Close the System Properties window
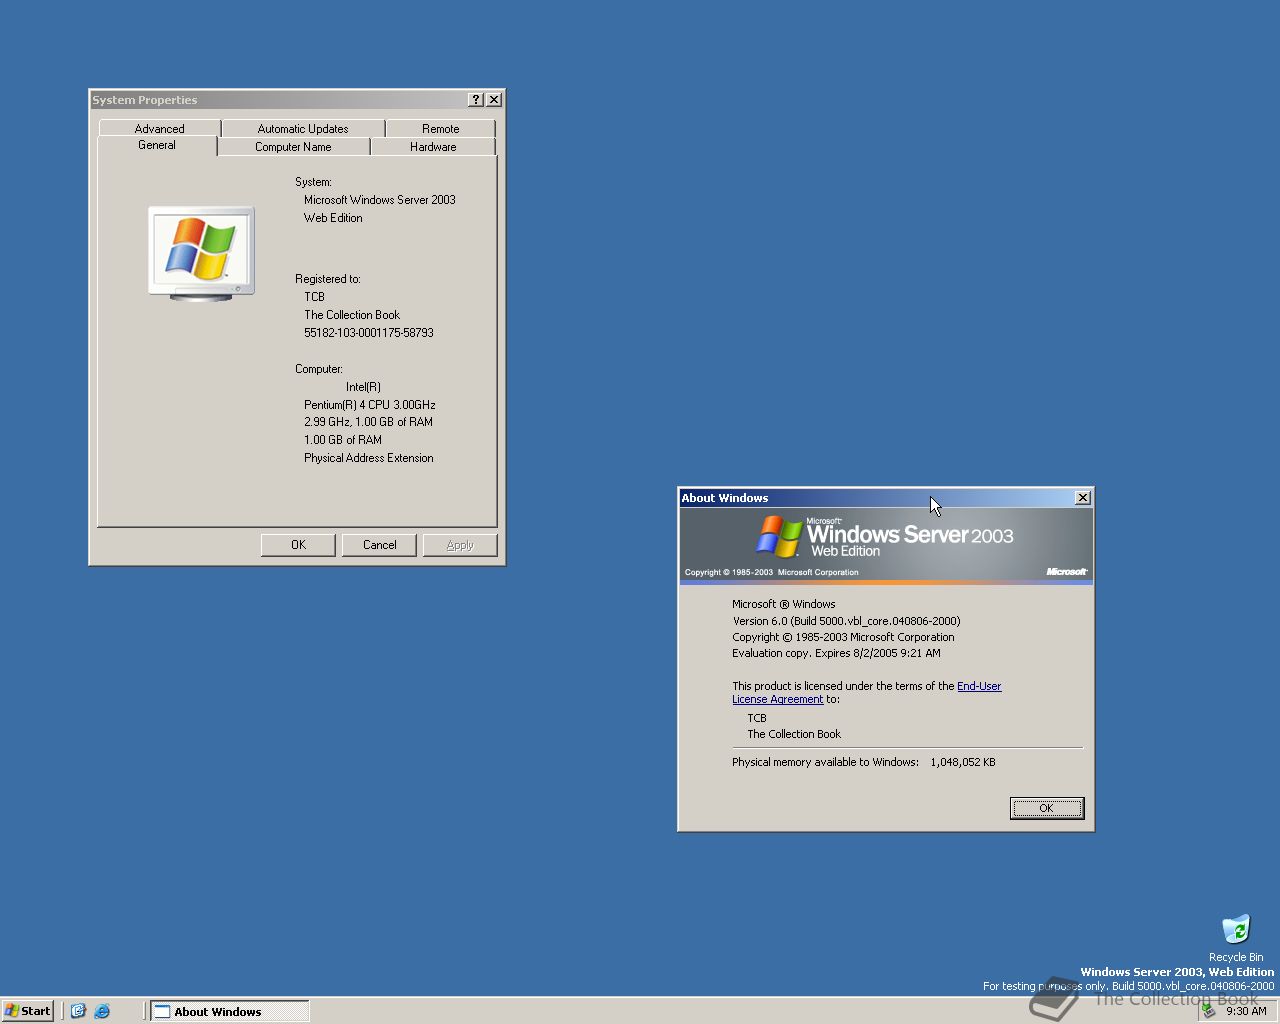 494,100
